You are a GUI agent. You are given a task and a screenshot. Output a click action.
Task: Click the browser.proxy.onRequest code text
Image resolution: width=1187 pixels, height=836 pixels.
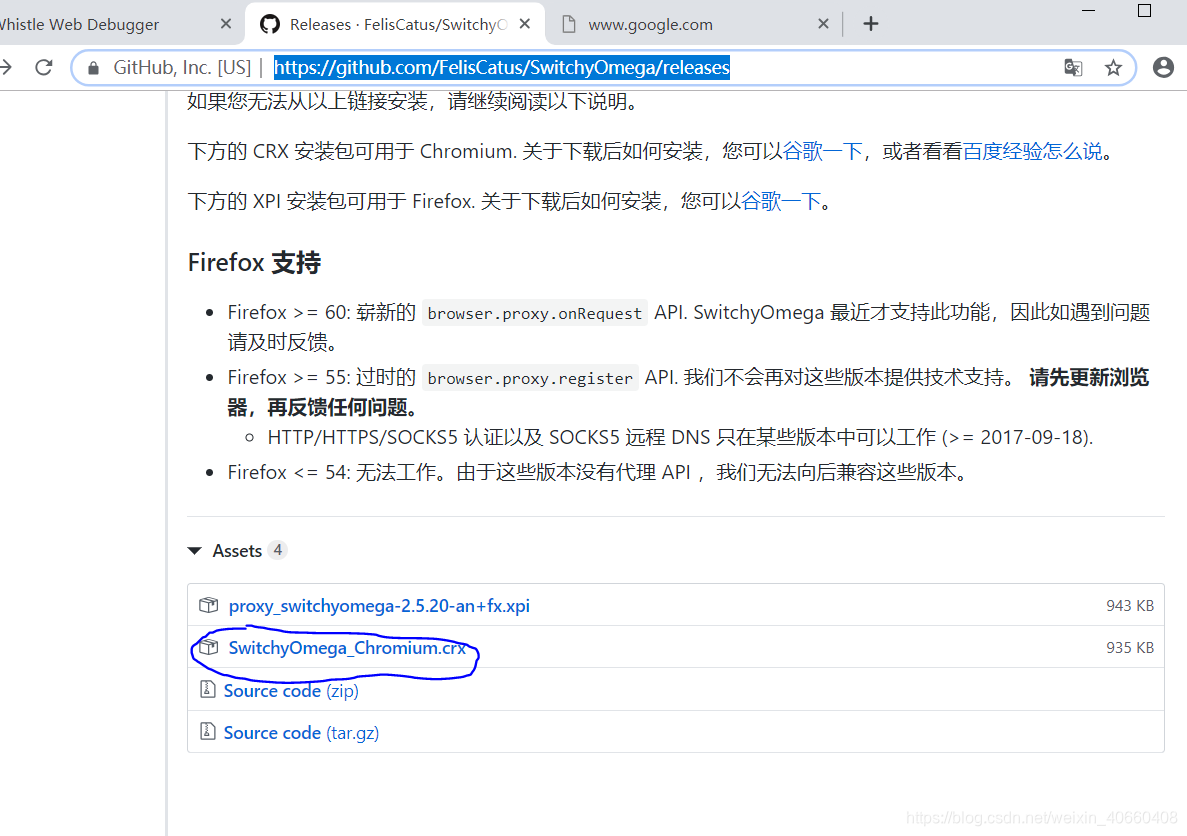pyautogui.click(x=534, y=314)
